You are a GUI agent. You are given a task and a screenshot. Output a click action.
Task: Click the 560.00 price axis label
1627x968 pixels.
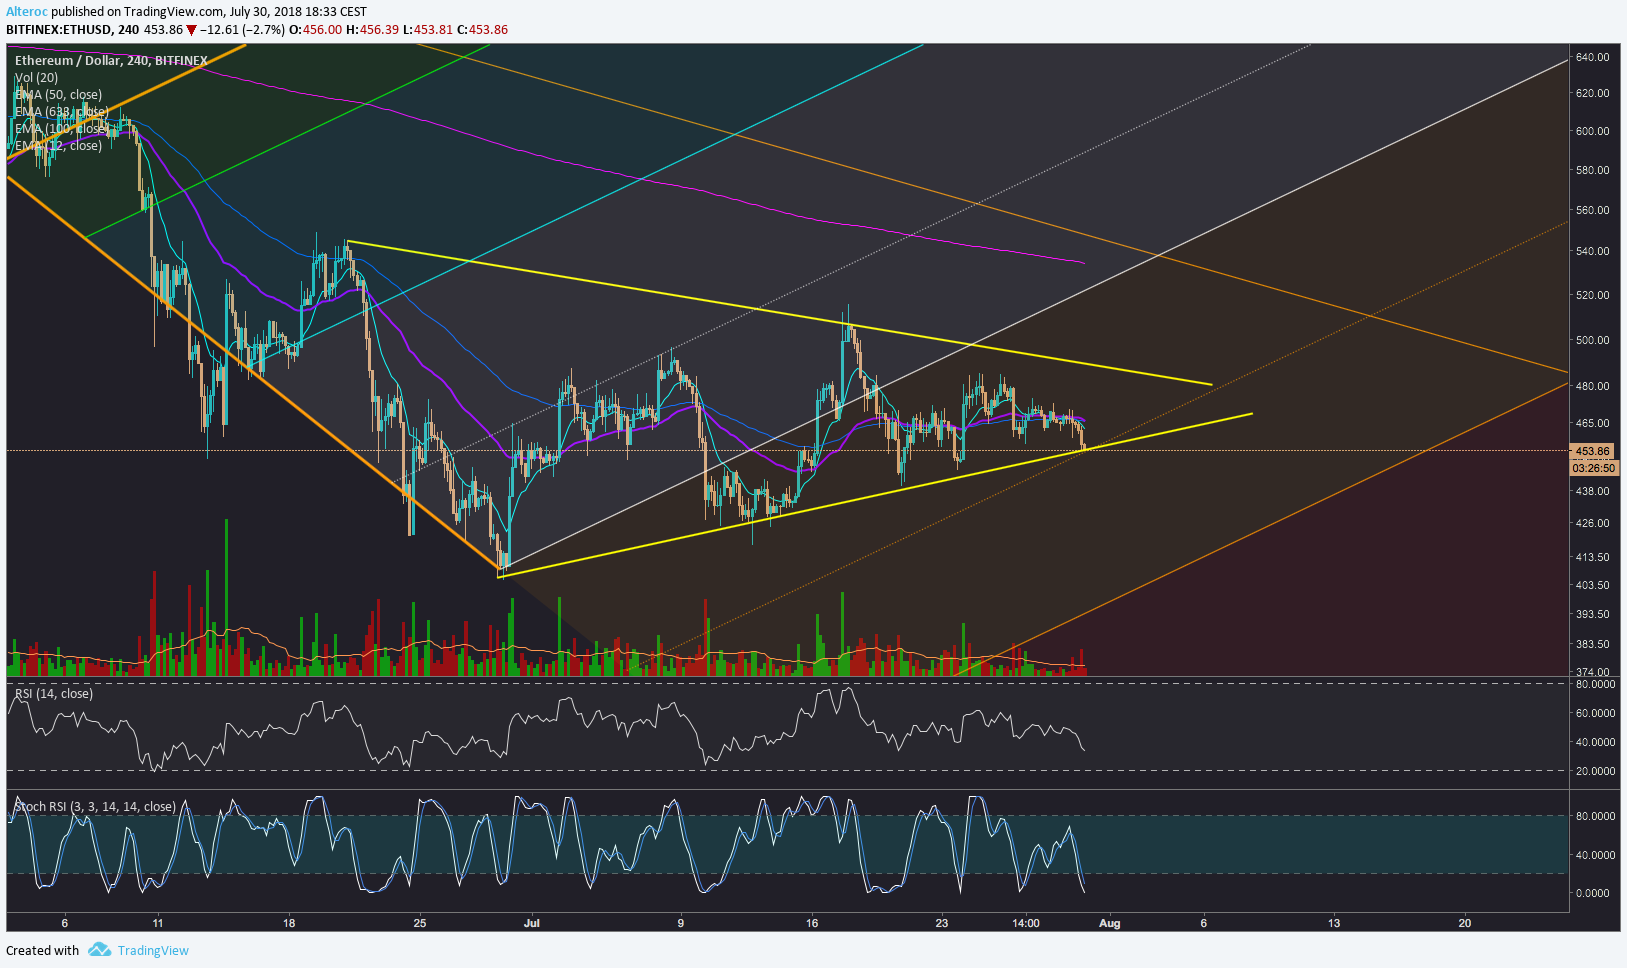(1592, 210)
